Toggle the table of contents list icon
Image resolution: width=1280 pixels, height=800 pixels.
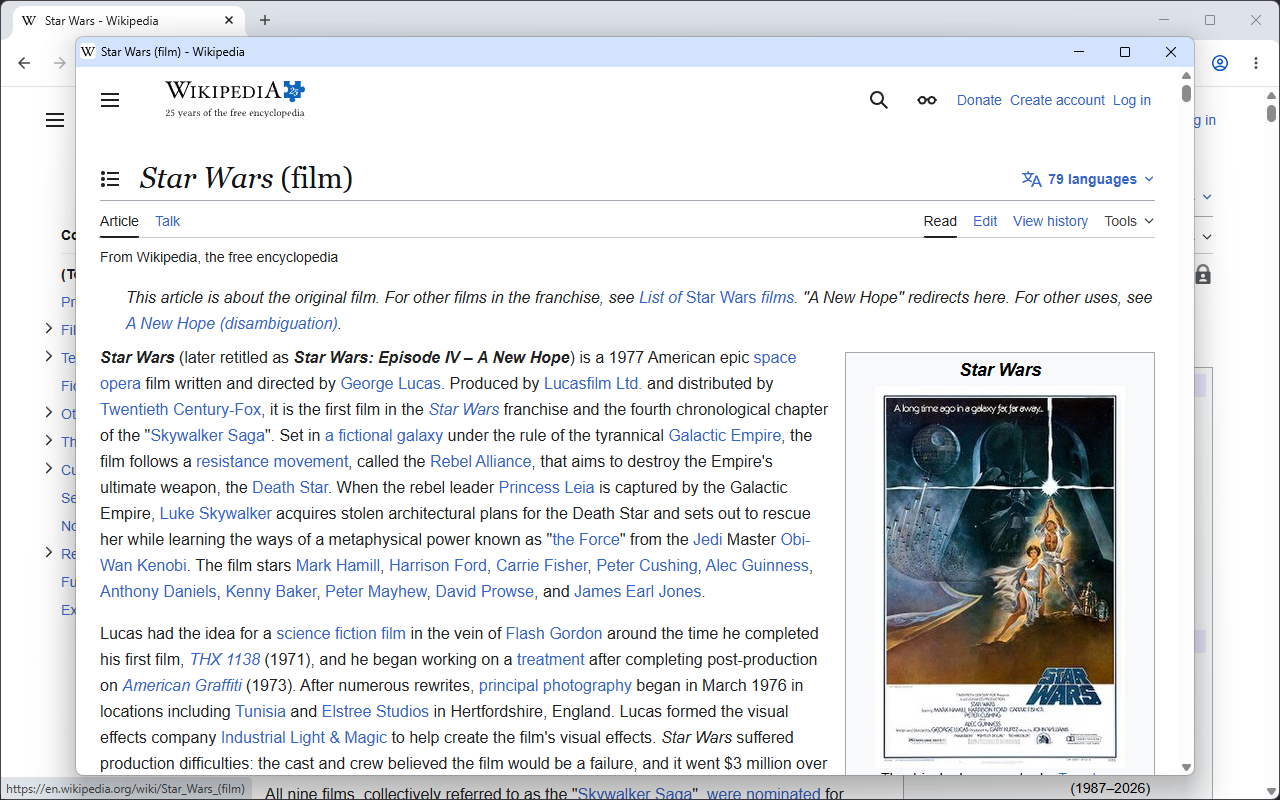pos(110,179)
